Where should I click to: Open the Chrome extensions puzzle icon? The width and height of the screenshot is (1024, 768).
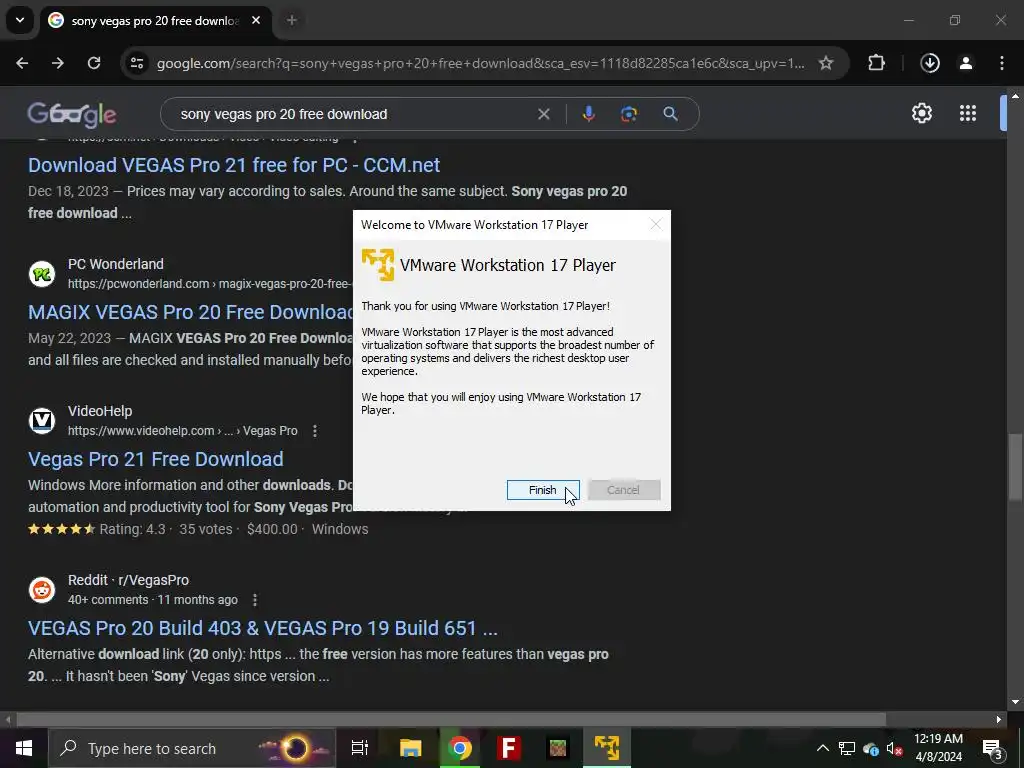click(x=876, y=63)
